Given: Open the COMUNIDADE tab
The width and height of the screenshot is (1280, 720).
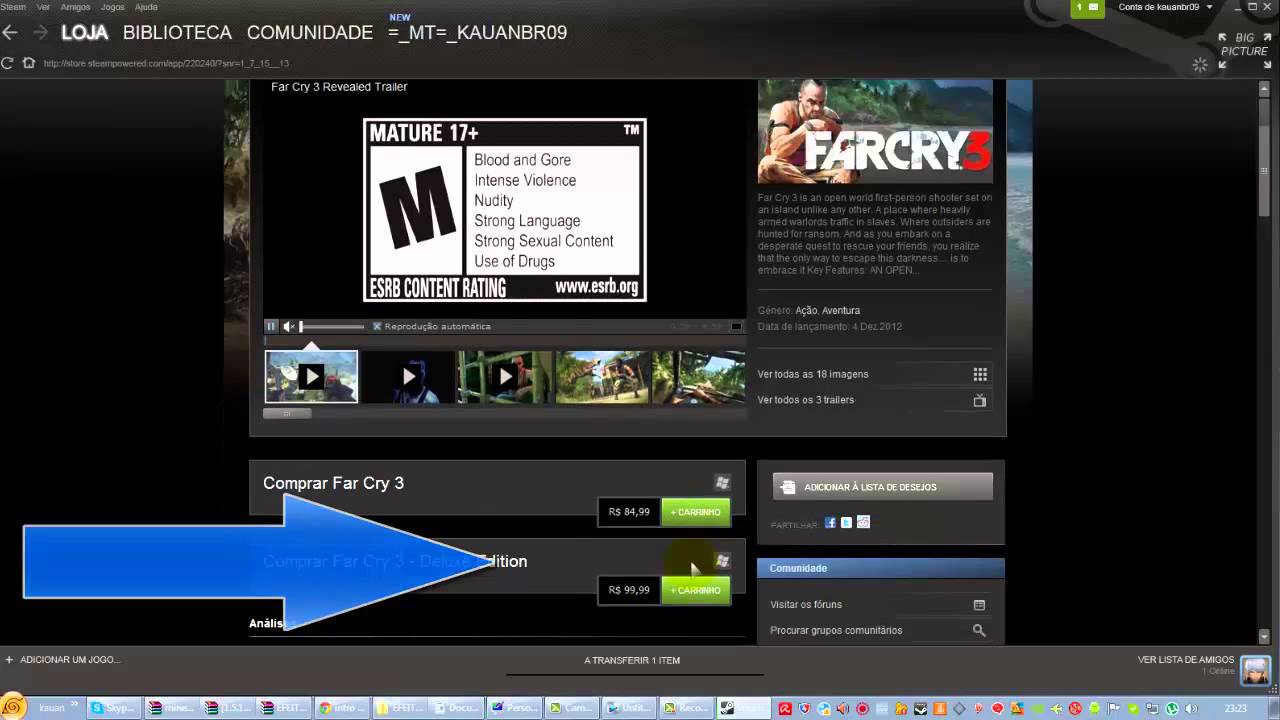Looking at the screenshot, I should point(310,32).
